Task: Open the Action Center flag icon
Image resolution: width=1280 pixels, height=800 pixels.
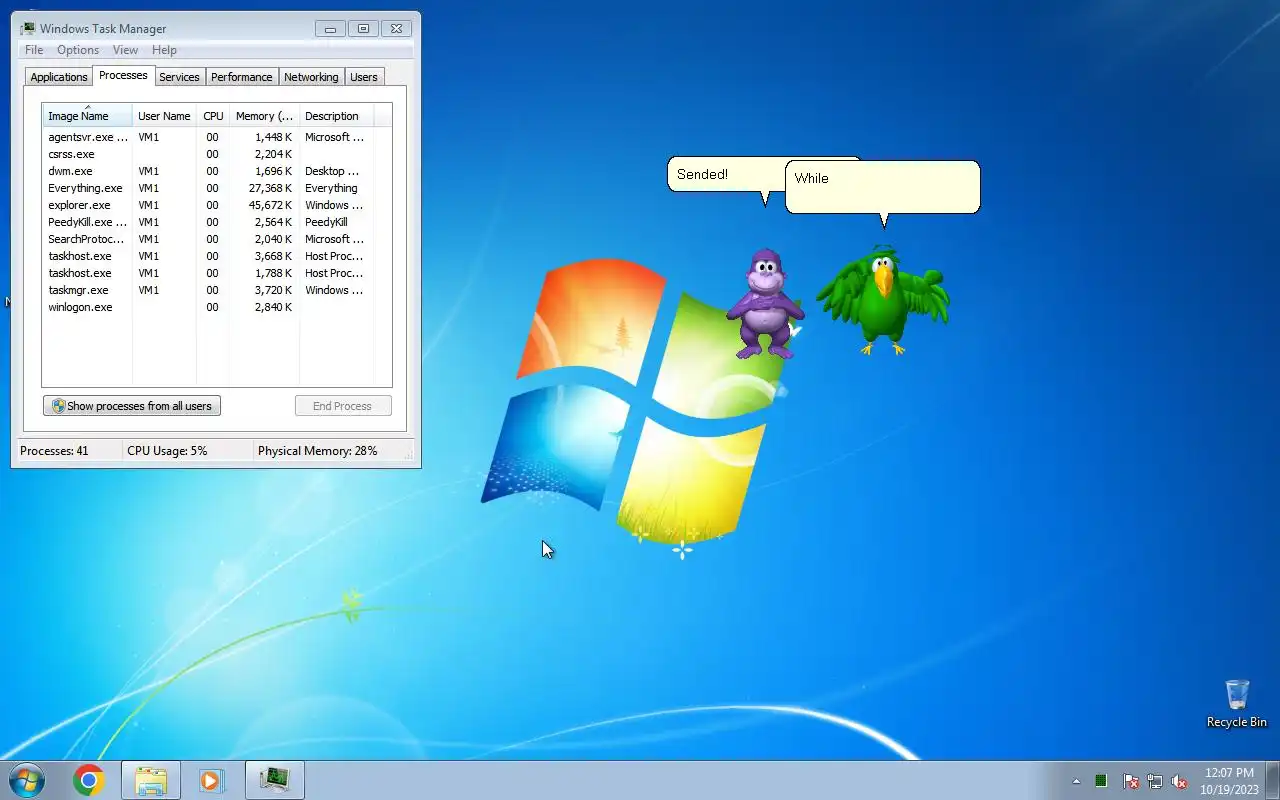Action: [x=1130, y=781]
